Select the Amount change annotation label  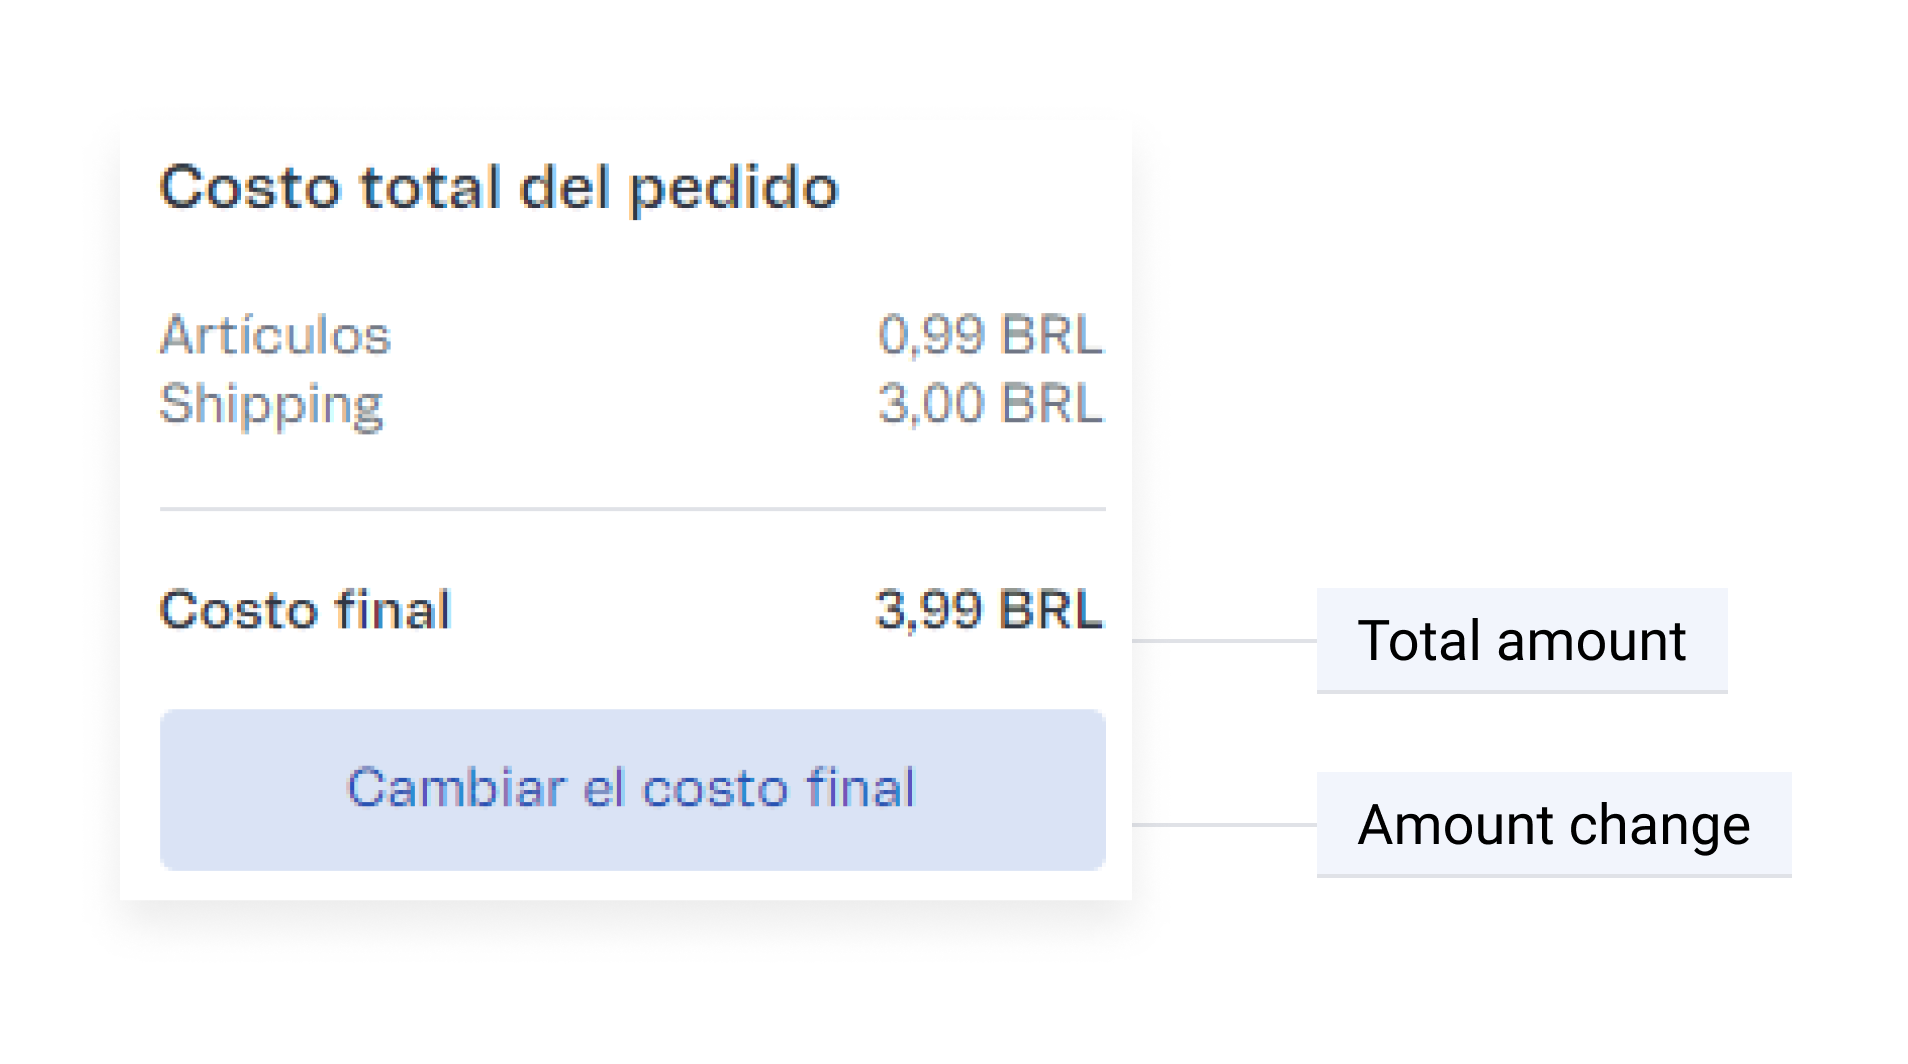tap(1553, 825)
